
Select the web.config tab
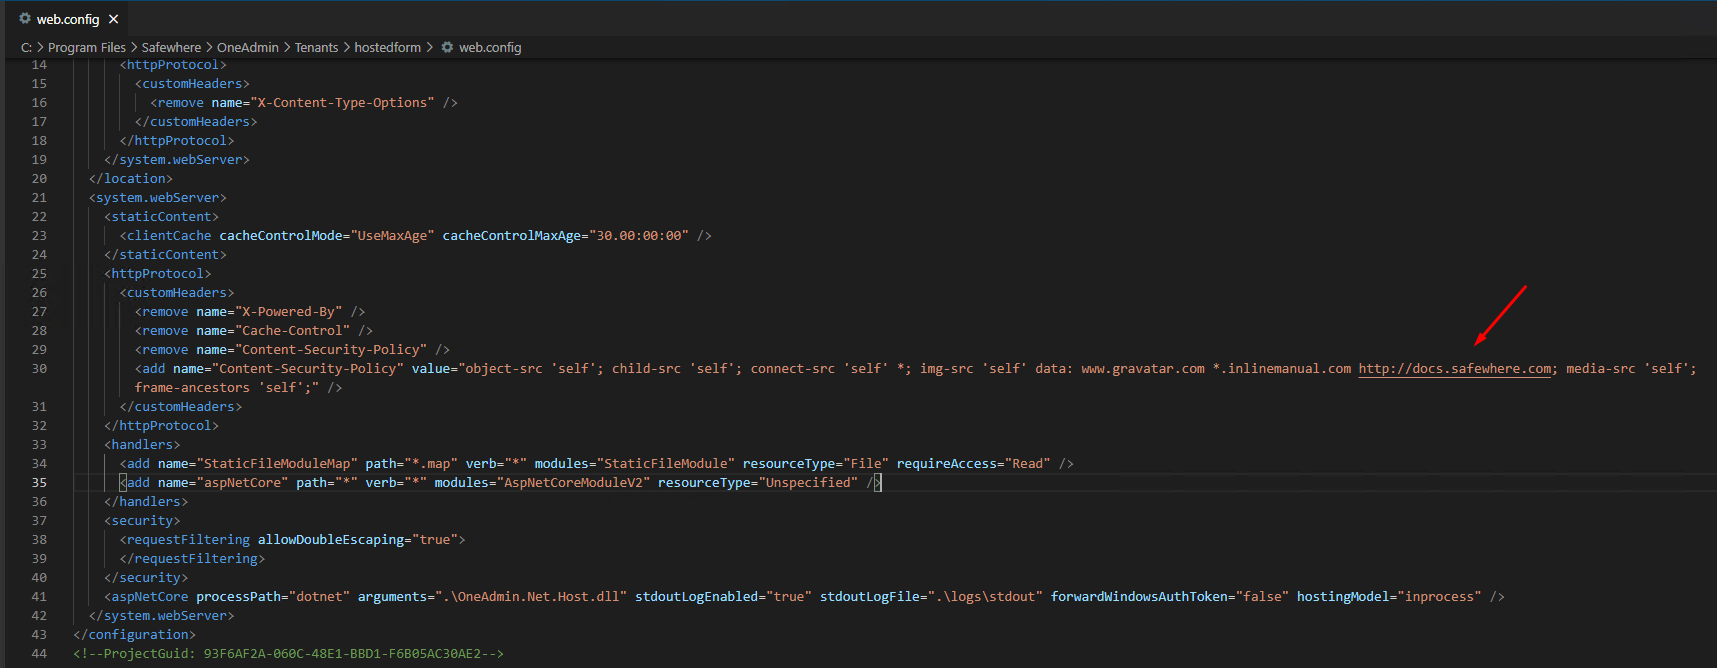tap(68, 19)
